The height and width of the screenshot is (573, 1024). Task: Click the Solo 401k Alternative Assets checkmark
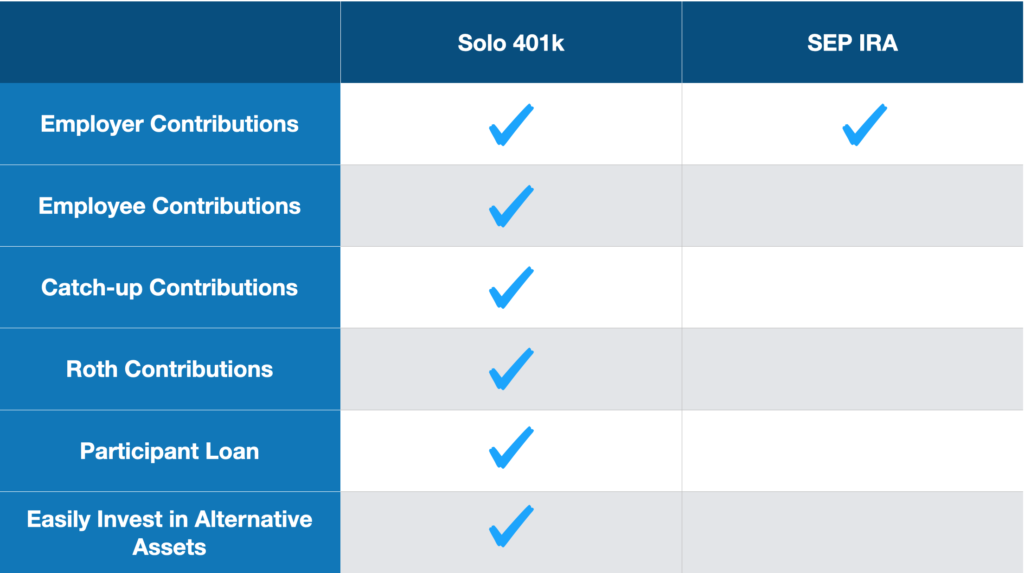point(511,526)
